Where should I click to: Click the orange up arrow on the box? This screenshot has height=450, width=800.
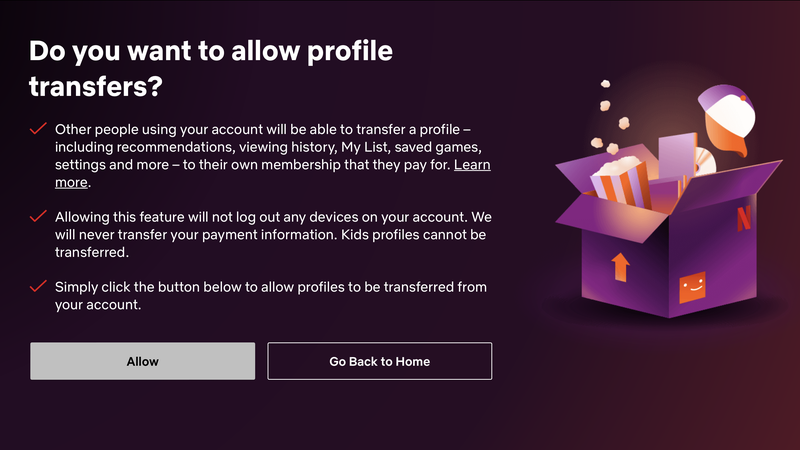click(620, 267)
